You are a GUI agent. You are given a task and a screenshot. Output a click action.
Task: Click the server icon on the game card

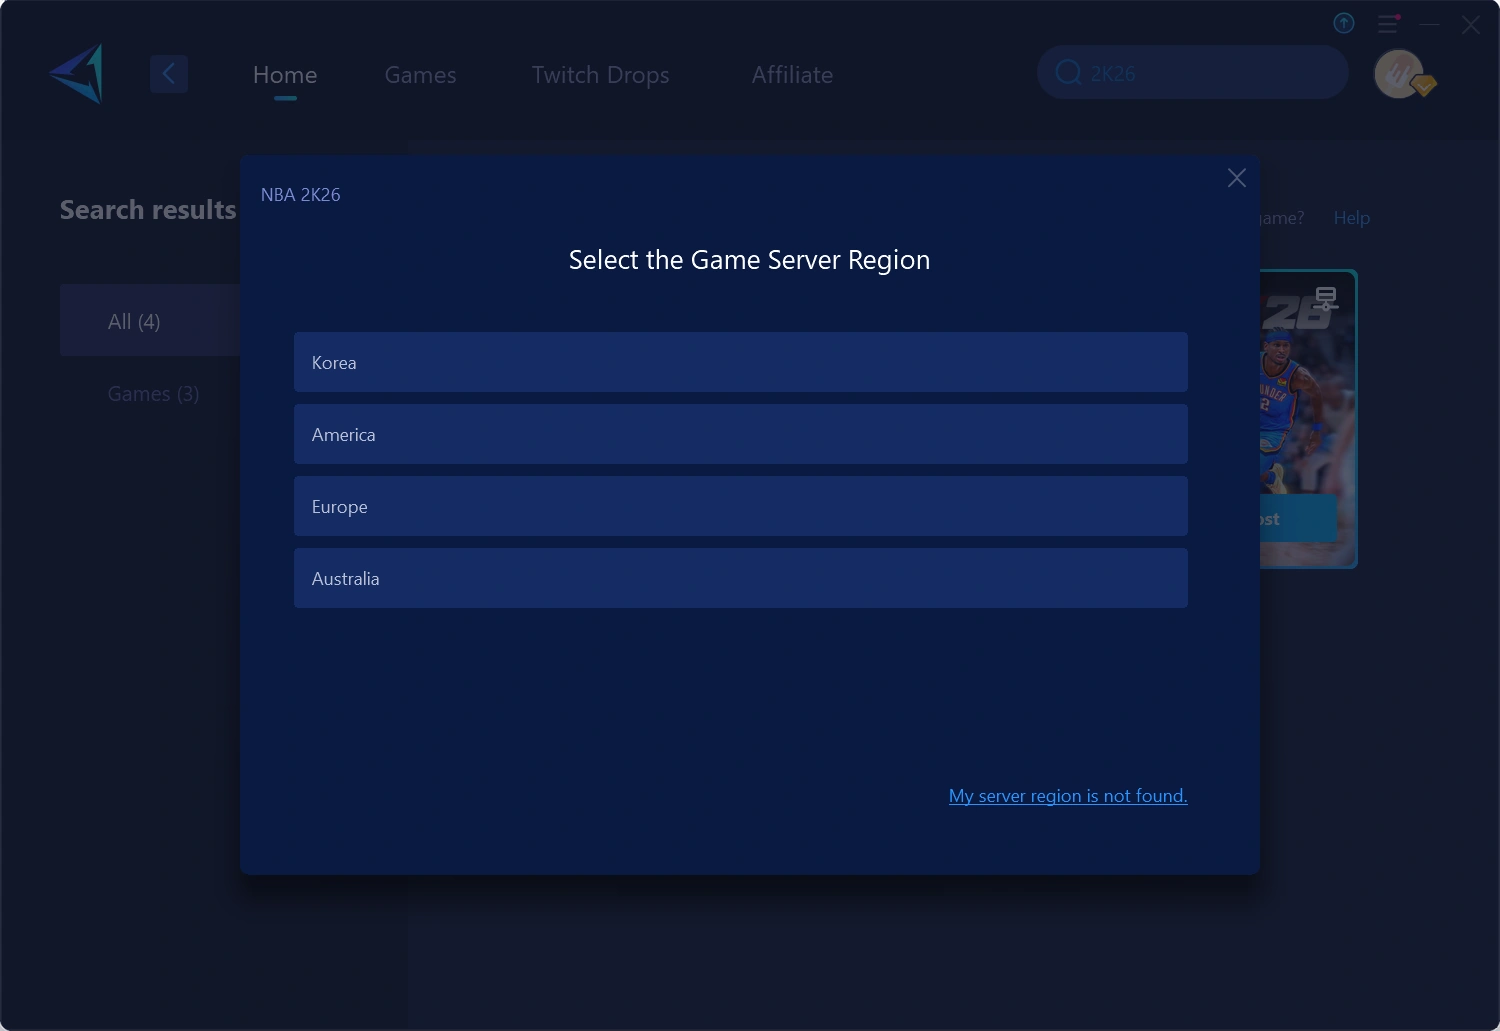[x=1326, y=298]
